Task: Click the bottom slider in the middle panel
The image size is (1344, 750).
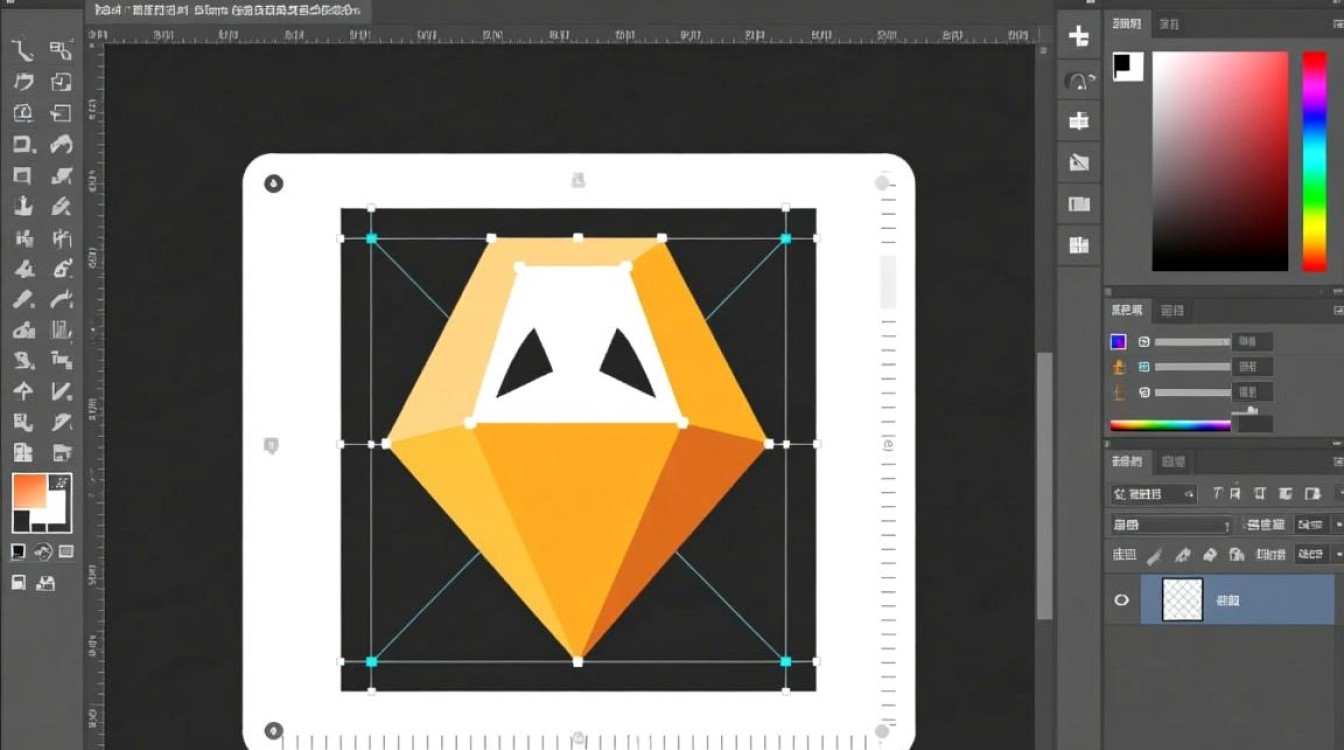Action: [1192, 392]
